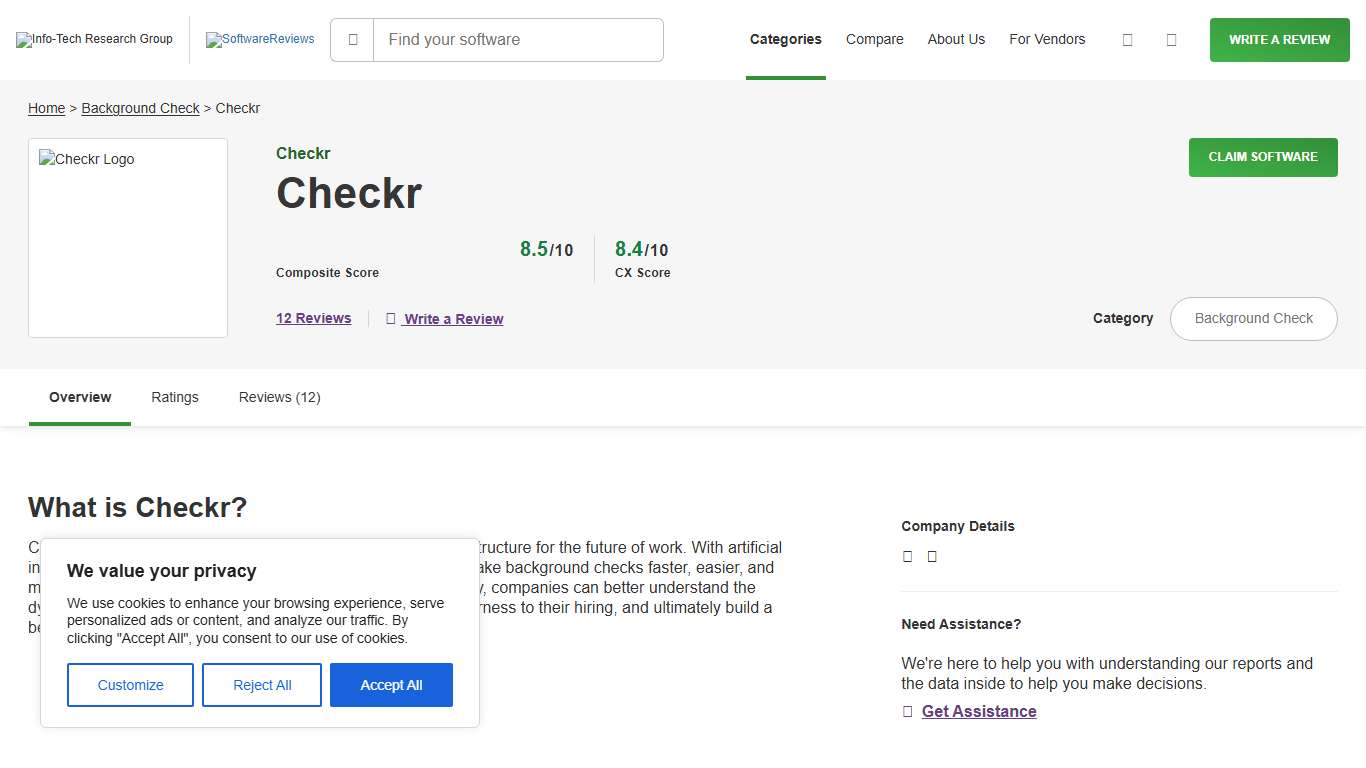1366x768 pixels.
Task: Click the second icon under Company Details
Action: point(931,556)
